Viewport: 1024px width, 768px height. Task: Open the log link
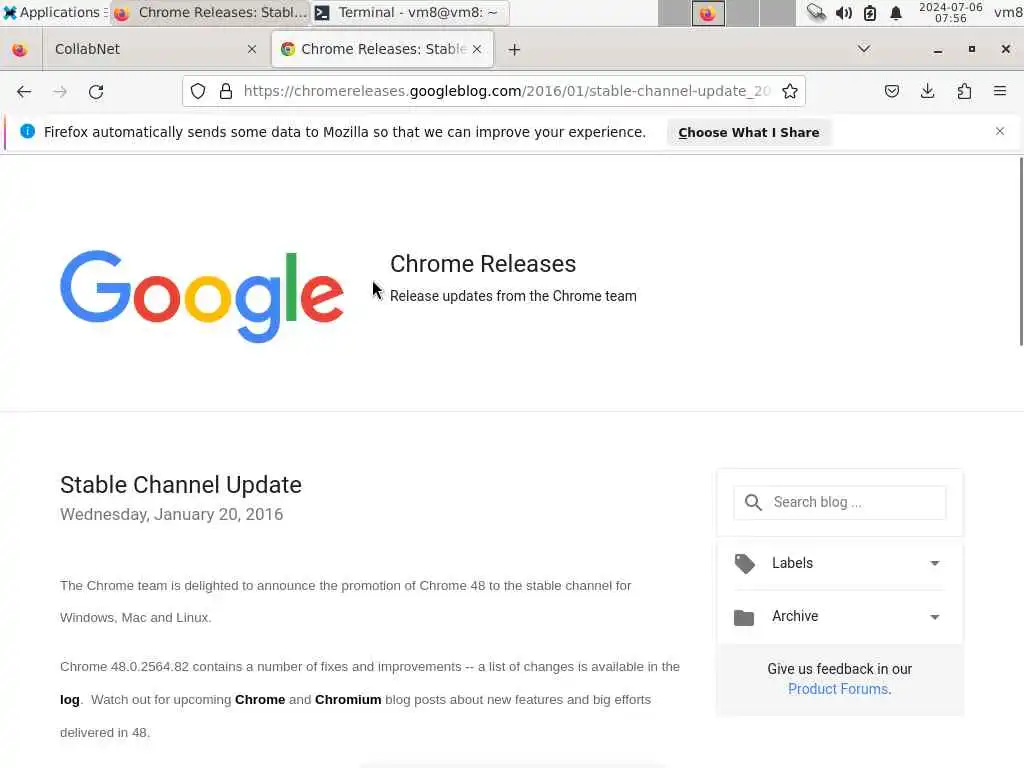click(69, 699)
